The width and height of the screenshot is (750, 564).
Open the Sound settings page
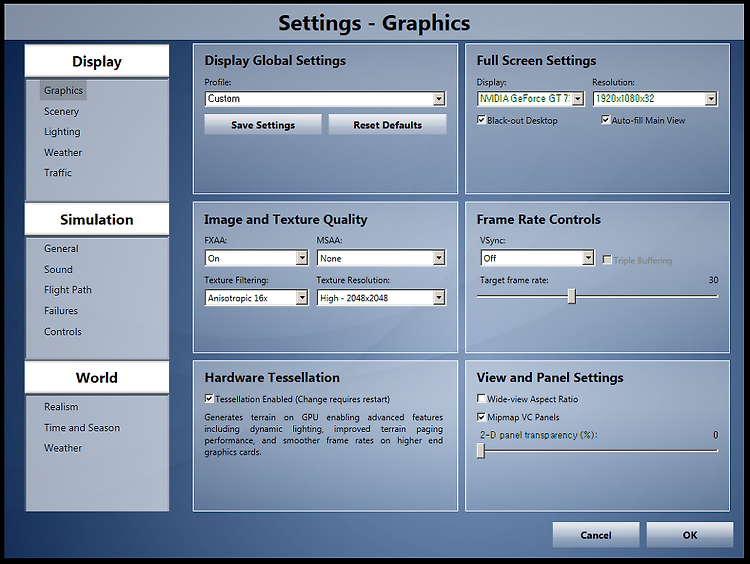[x=58, y=269]
